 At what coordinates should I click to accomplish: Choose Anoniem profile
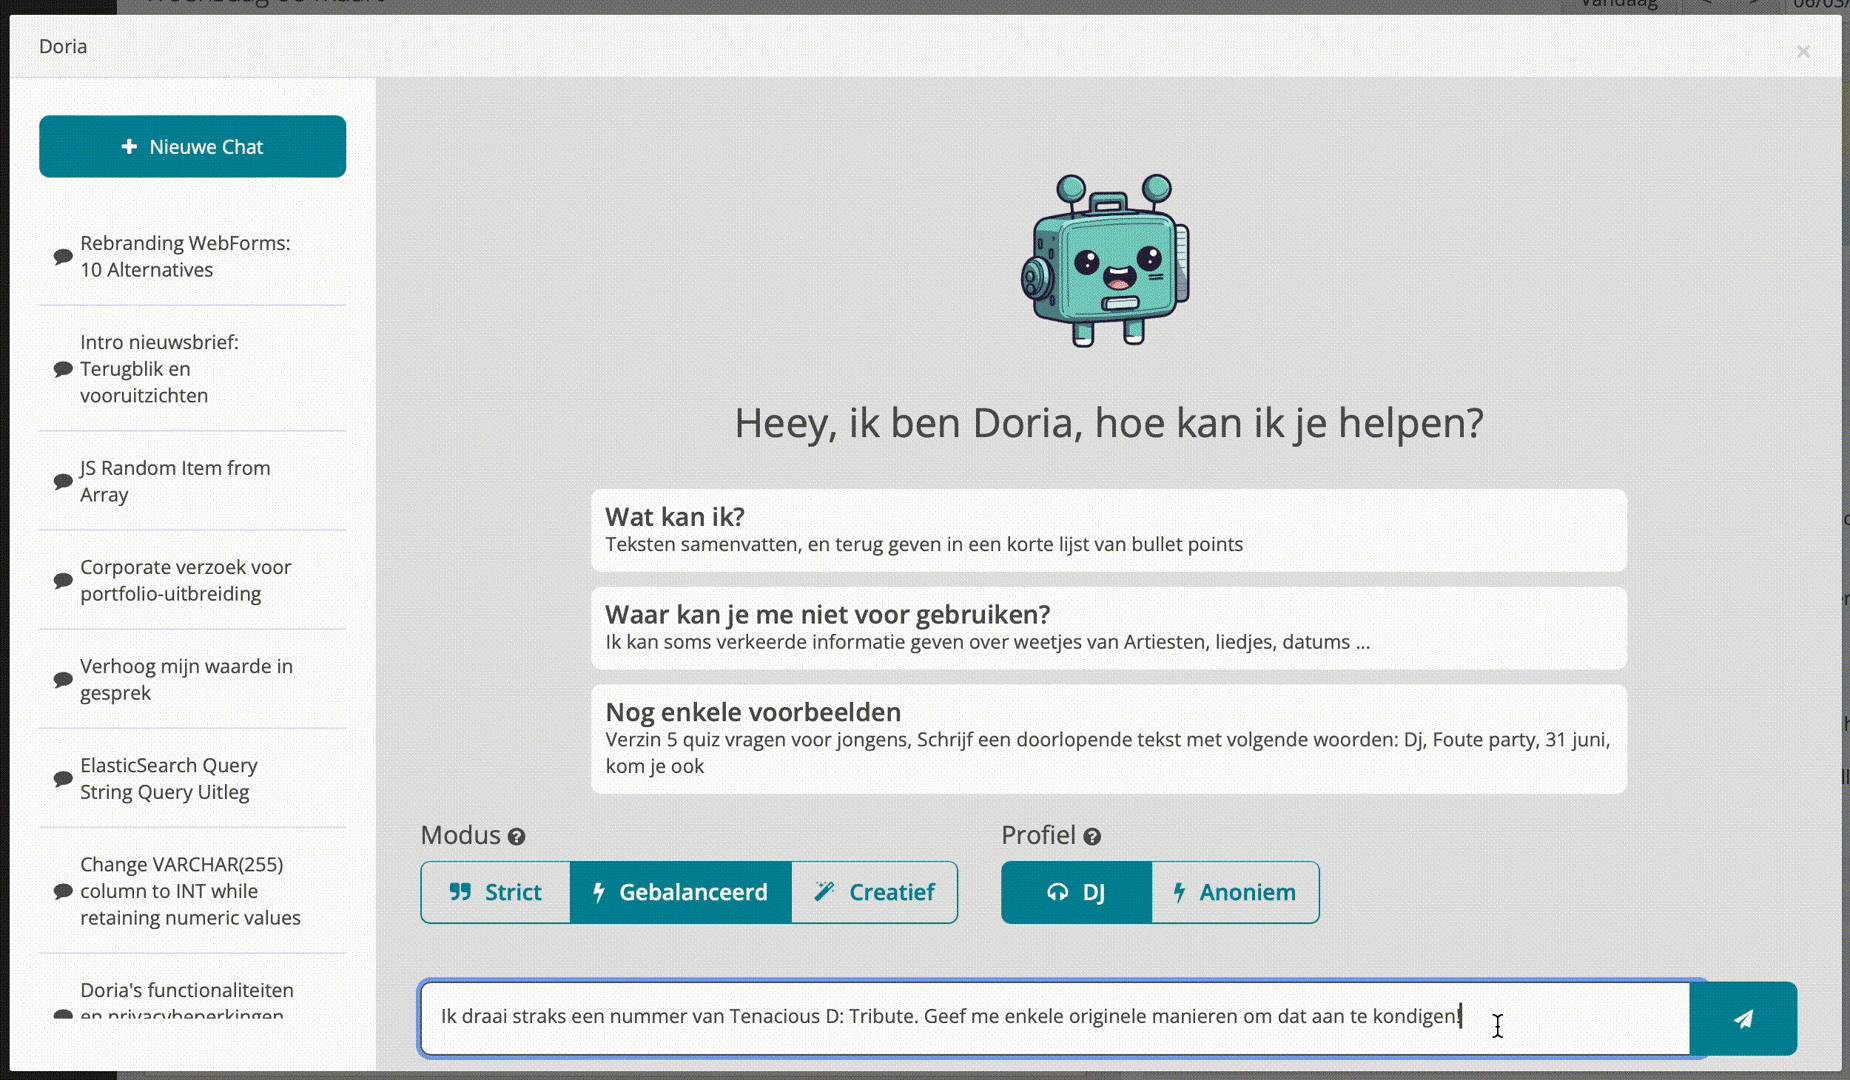click(x=1235, y=892)
